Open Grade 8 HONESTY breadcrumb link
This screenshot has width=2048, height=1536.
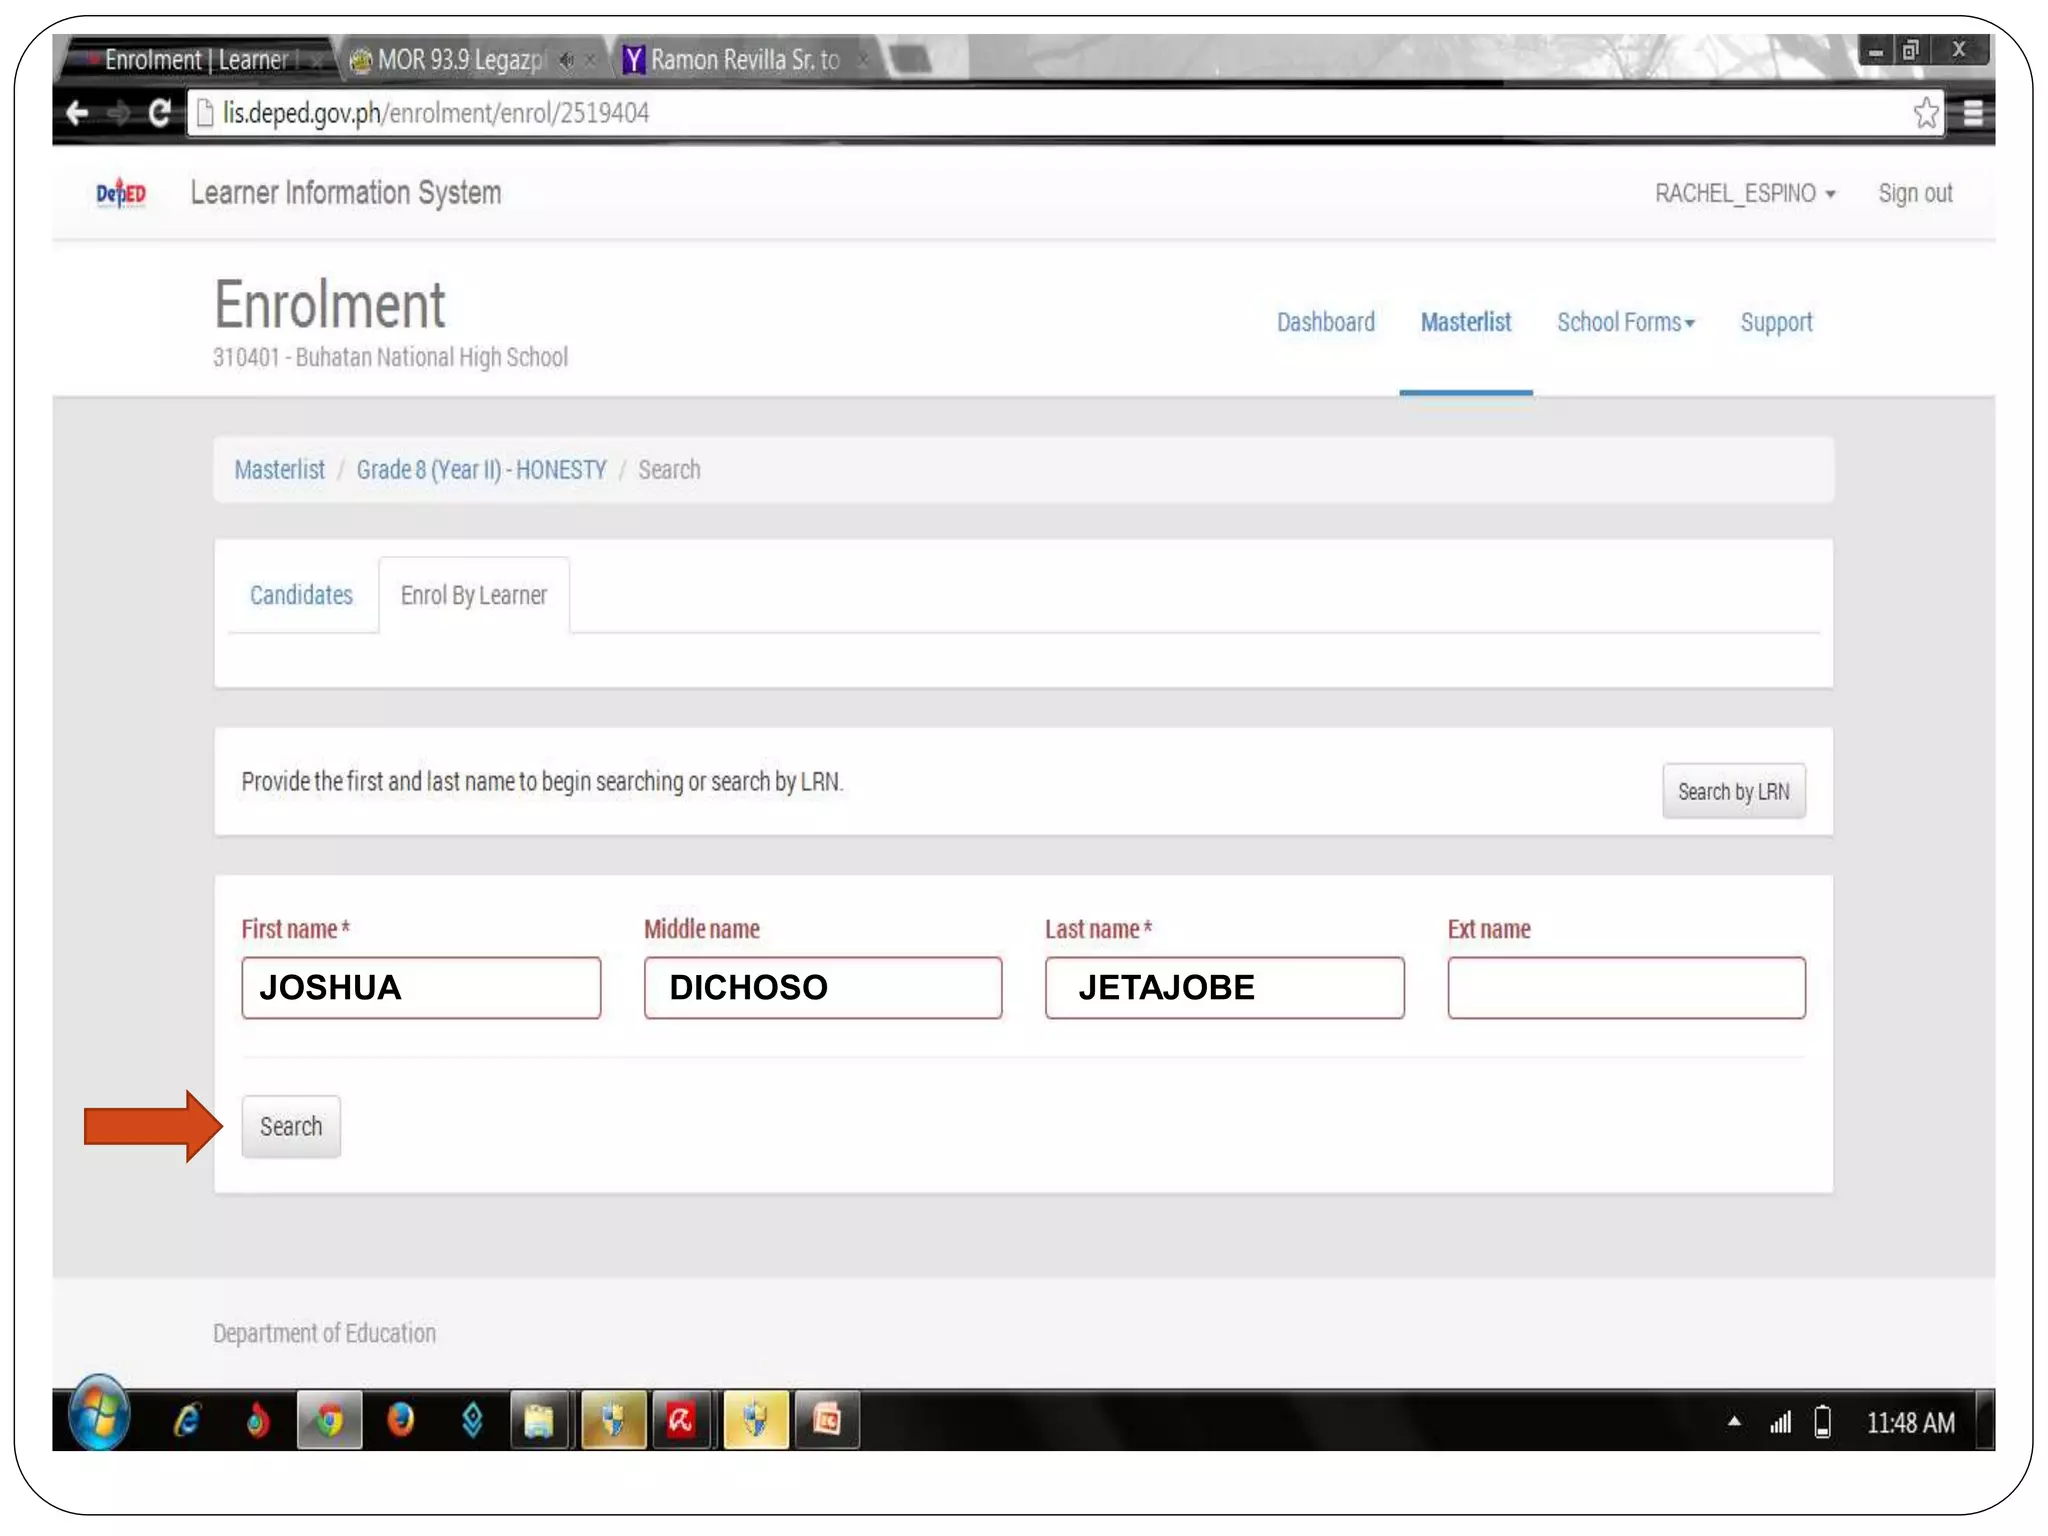[481, 470]
